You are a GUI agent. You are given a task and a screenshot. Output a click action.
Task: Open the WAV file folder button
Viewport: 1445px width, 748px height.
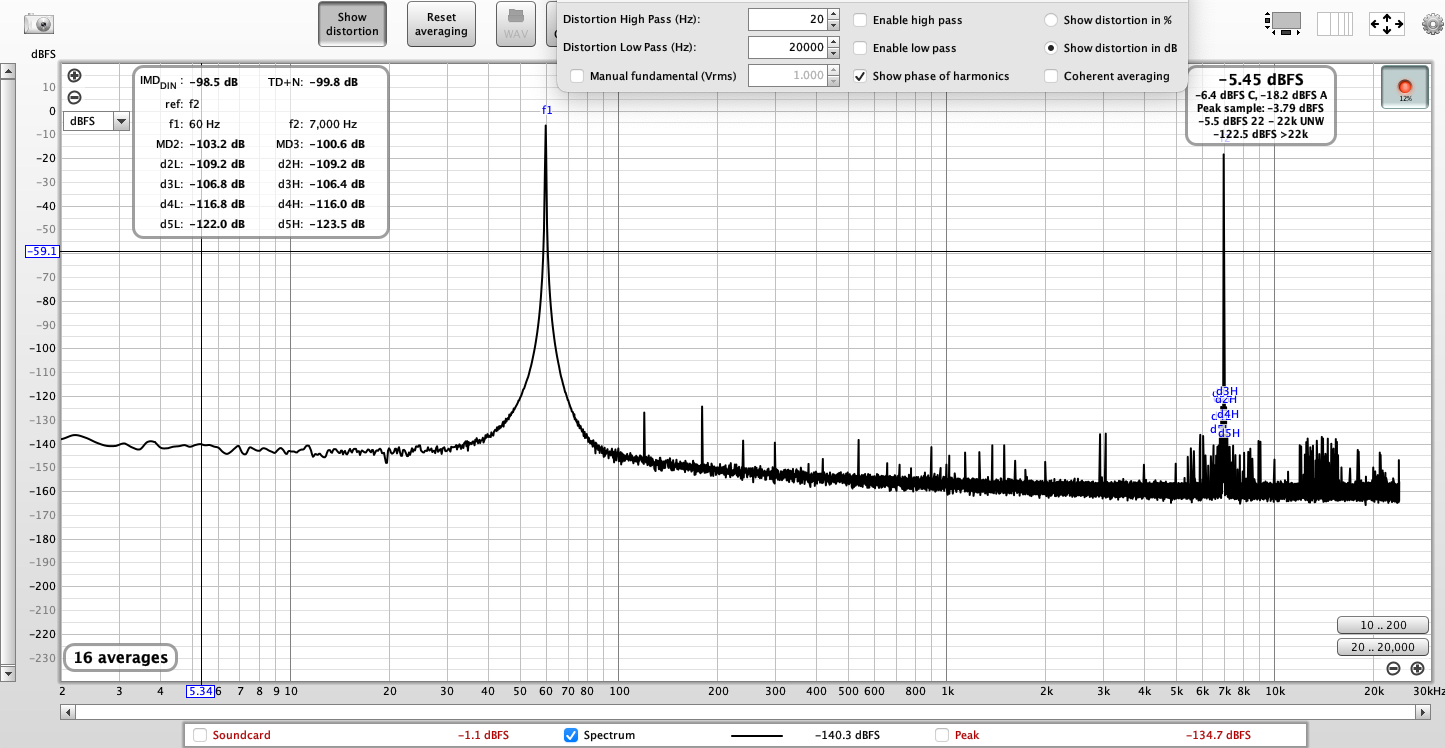pos(515,24)
